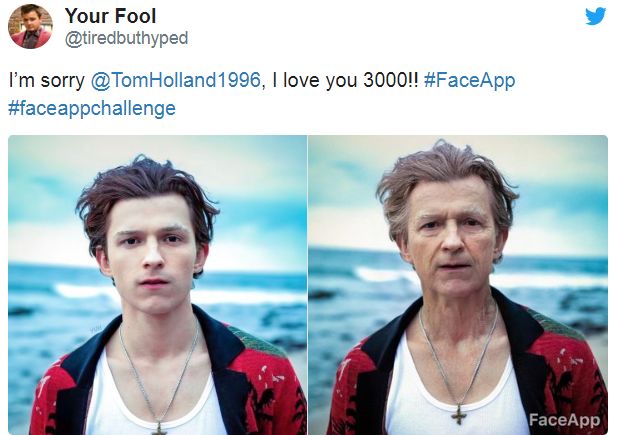Click the sky area in the right photo
This screenshot has width=619, height=435.
click(x=560, y=190)
